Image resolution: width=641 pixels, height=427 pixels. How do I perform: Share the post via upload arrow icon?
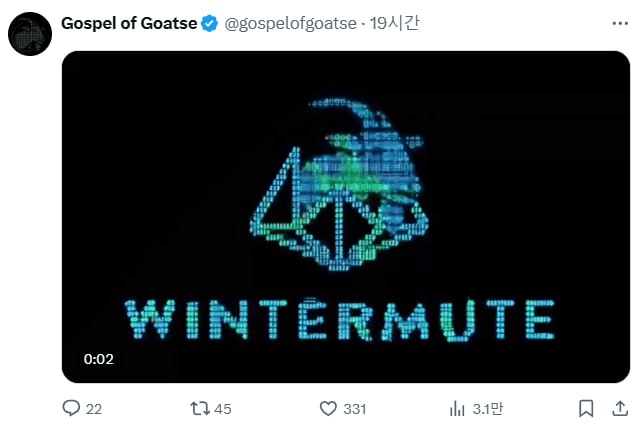pos(620,408)
